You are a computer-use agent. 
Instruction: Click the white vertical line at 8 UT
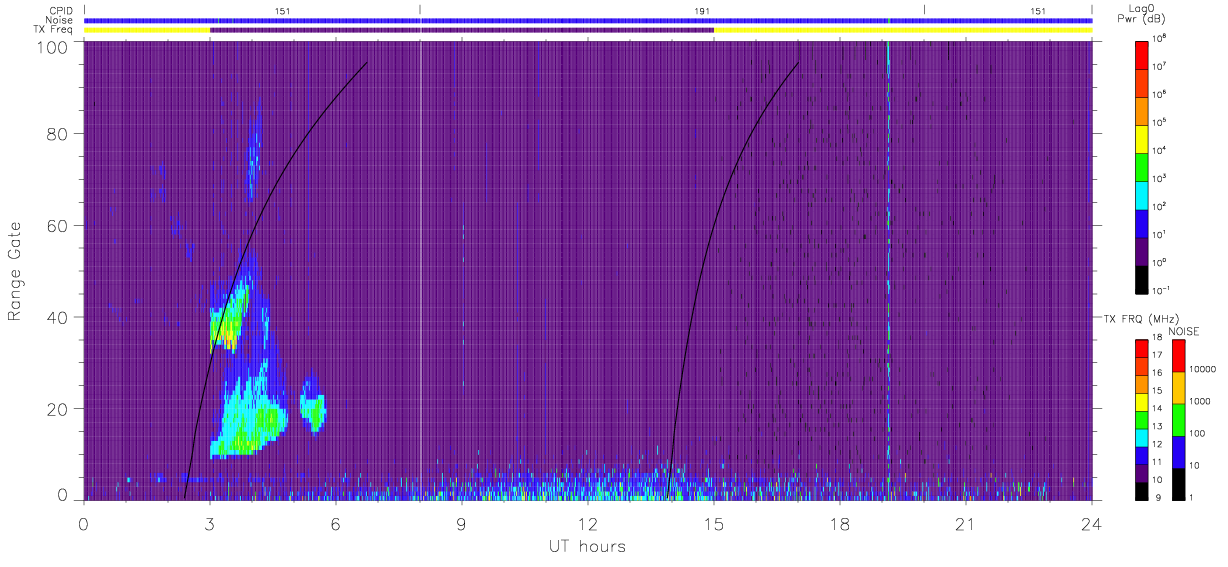421,270
